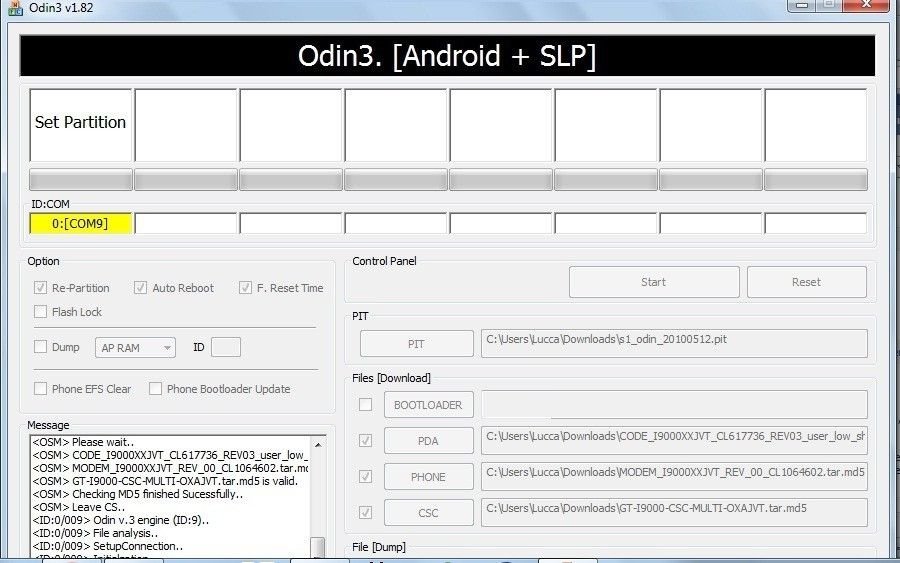Viewport: 900px width, 563px height.
Task: Toggle the checkbox beside the PDA button
Action: [x=365, y=440]
